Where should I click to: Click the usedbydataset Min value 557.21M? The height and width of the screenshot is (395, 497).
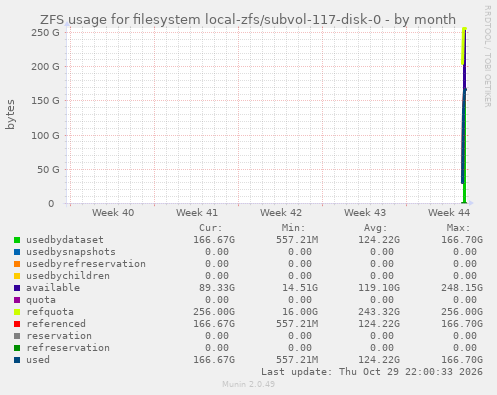click(x=297, y=240)
